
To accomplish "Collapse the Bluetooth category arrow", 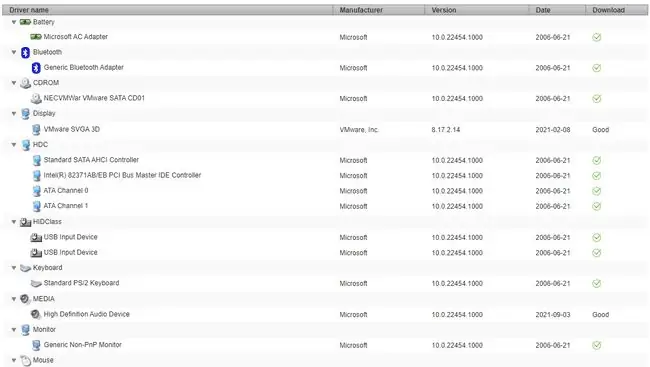I will [14, 52].
